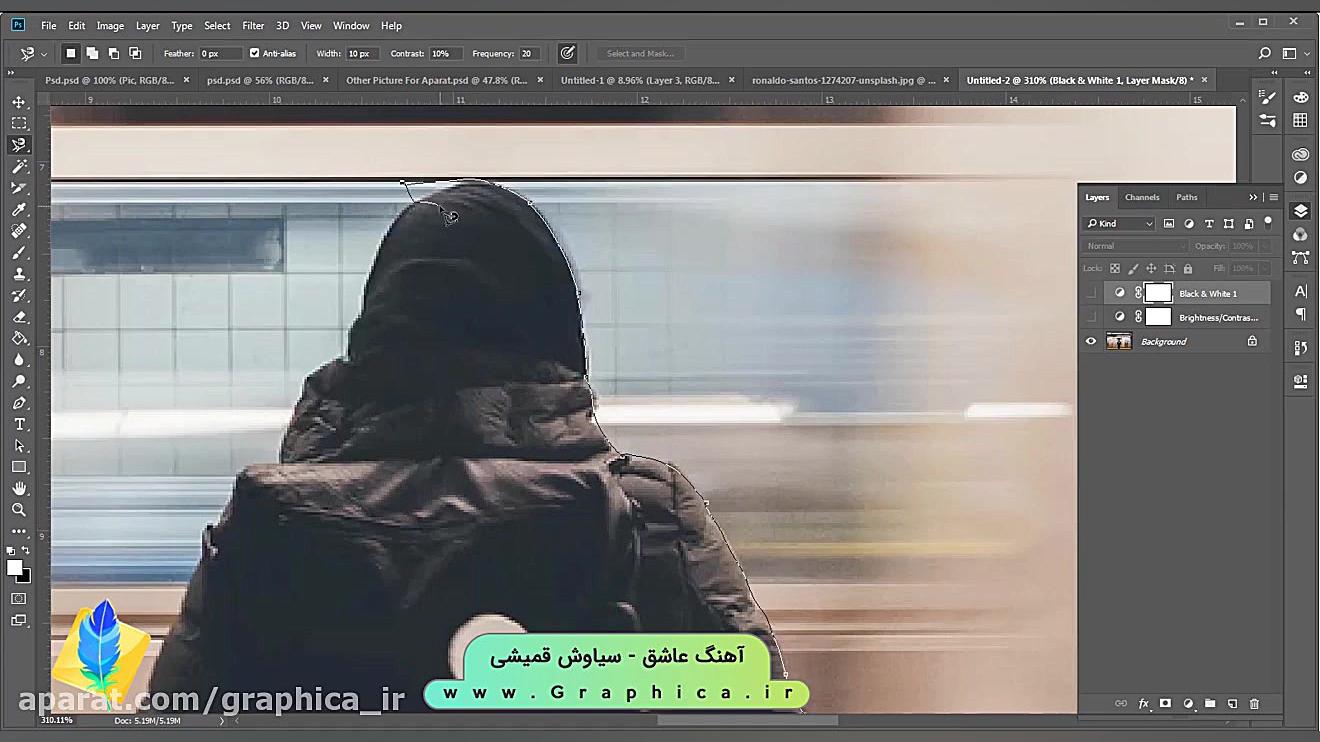Viewport: 1320px width, 742px height.
Task: Open the Filter menu
Action: pos(253,25)
